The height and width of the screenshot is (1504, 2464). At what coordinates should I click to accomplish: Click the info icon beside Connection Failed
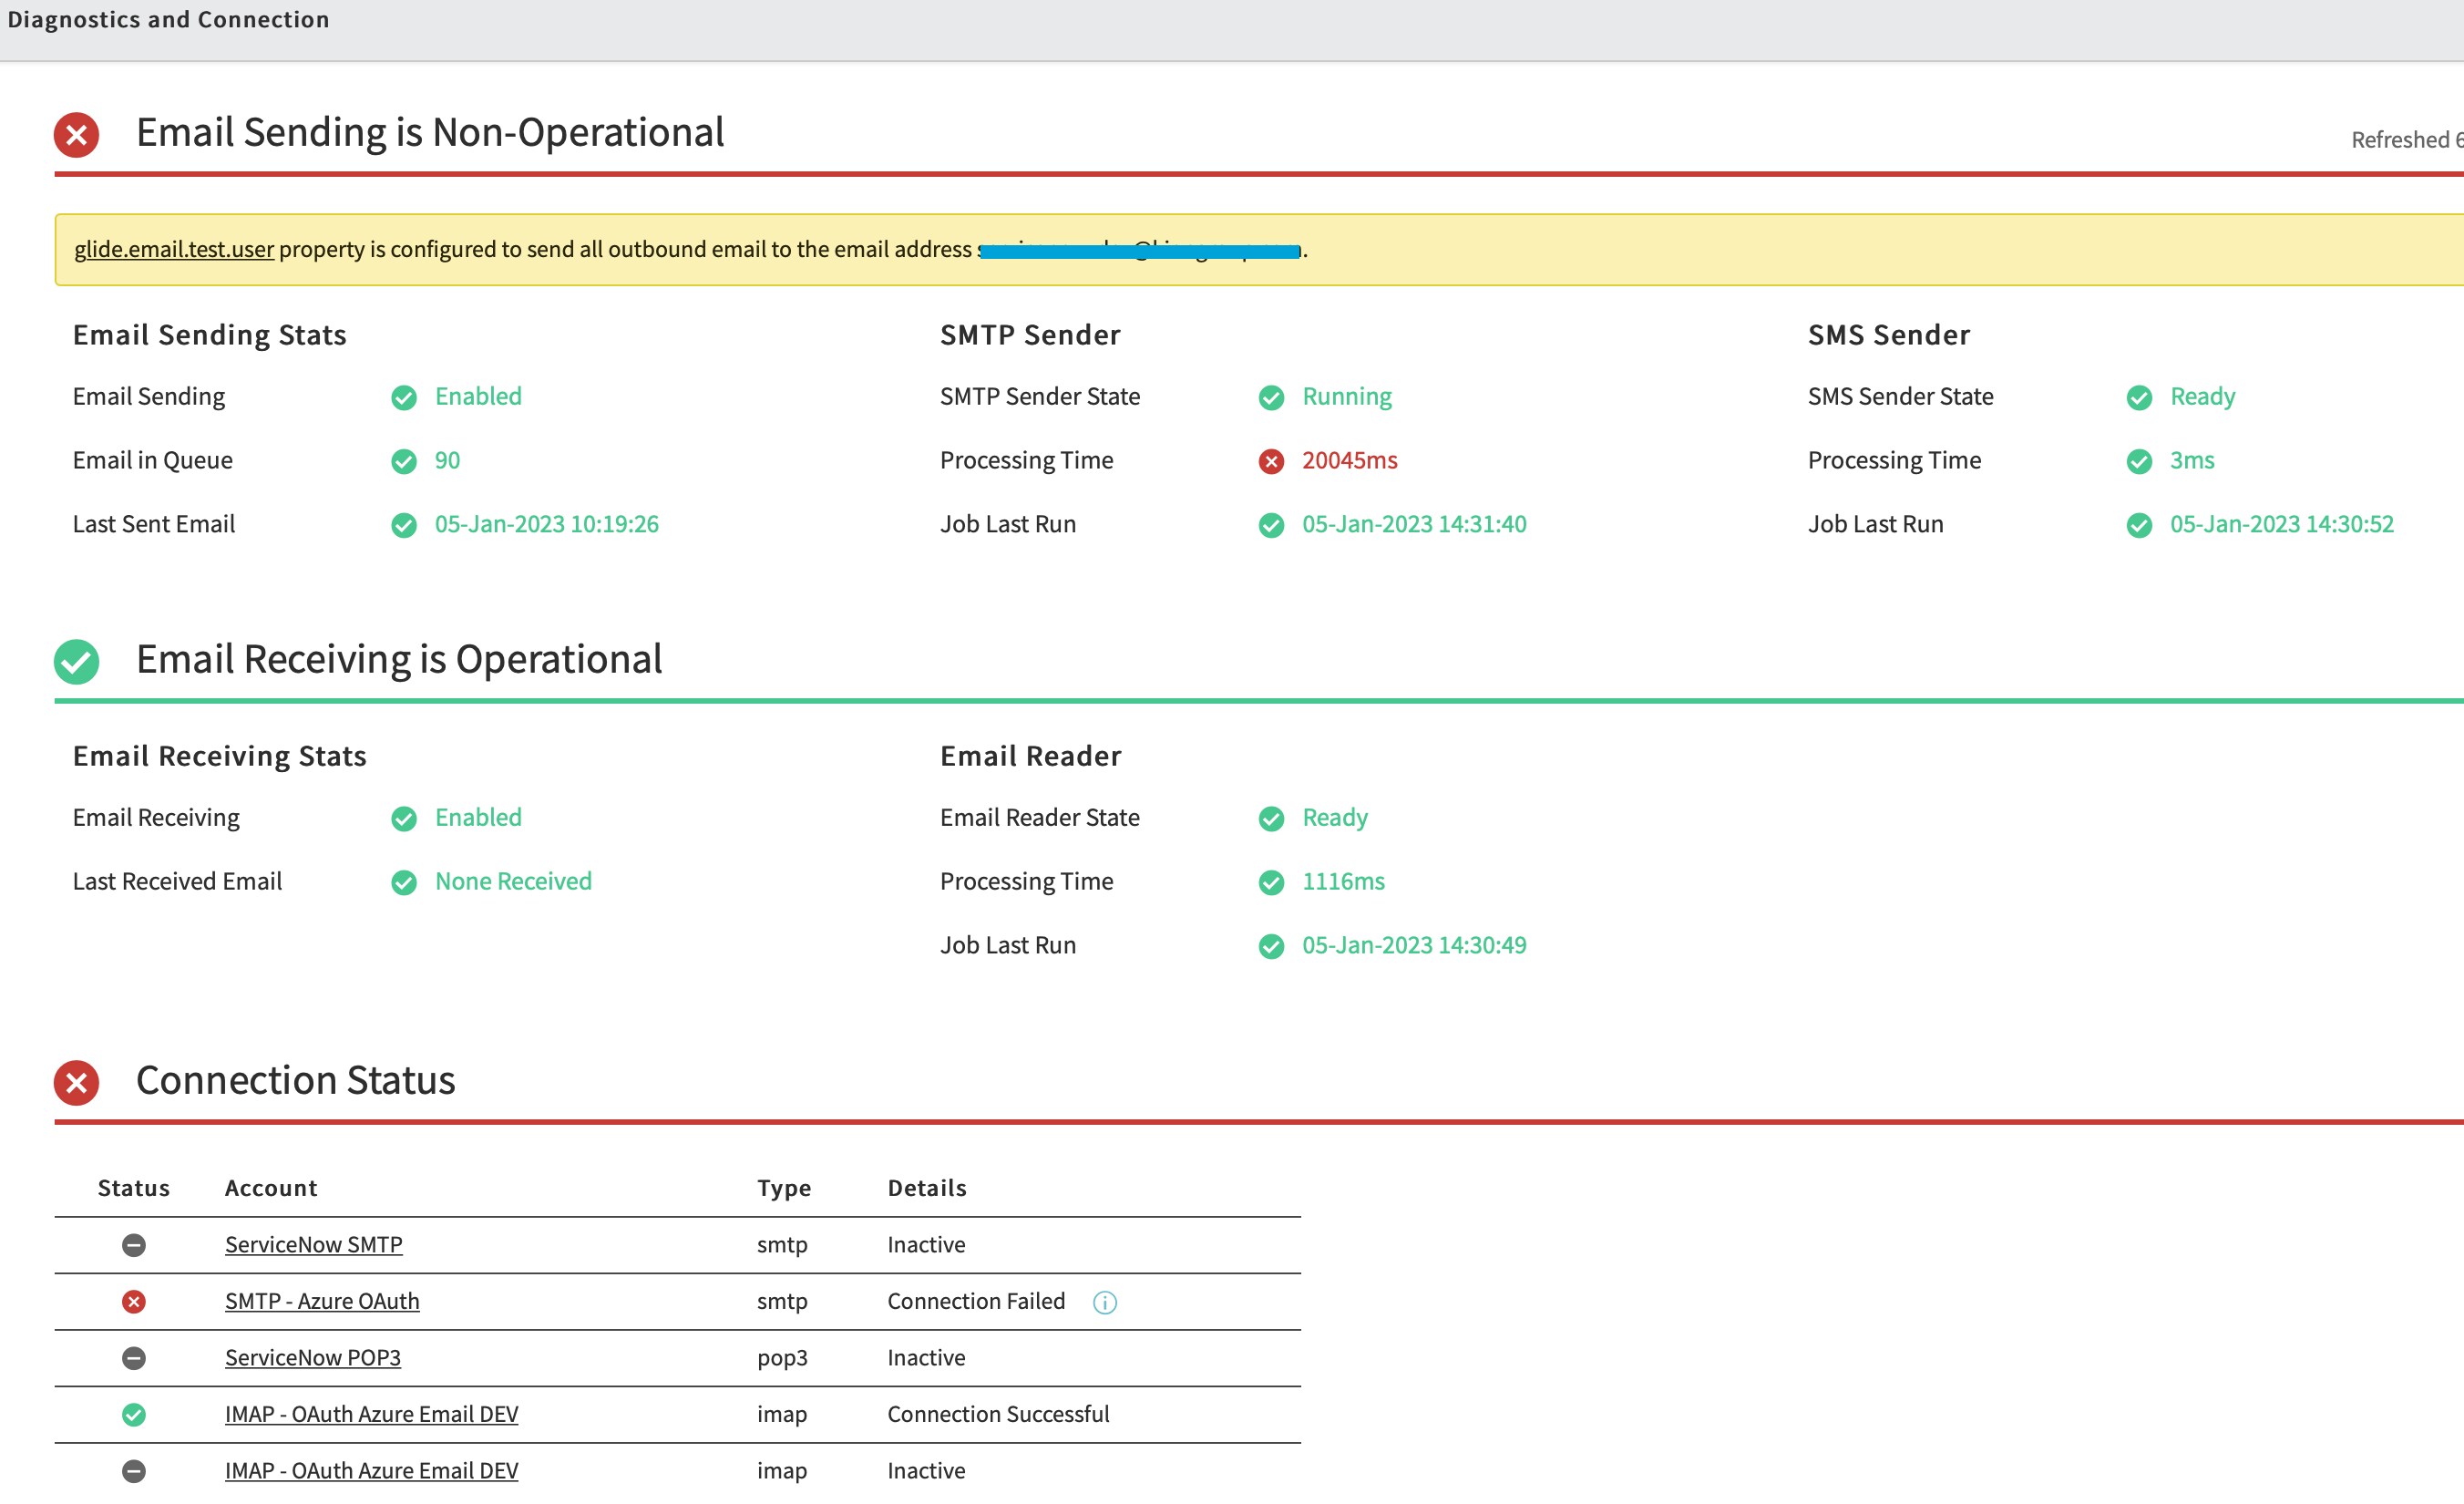tap(1104, 1302)
